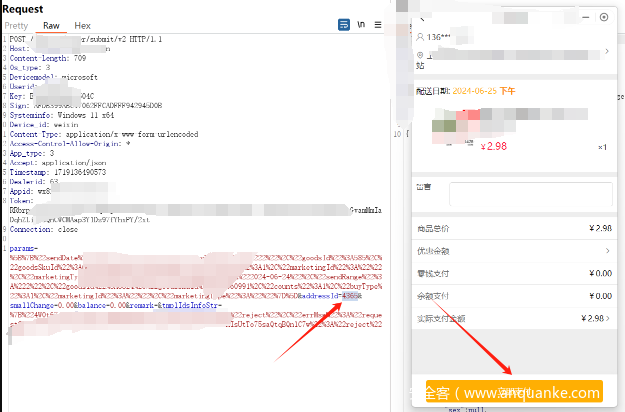The width and height of the screenshot is (625, 412).
Task: Click the user avatar icon beside 136***
Action: click(420, 37)
